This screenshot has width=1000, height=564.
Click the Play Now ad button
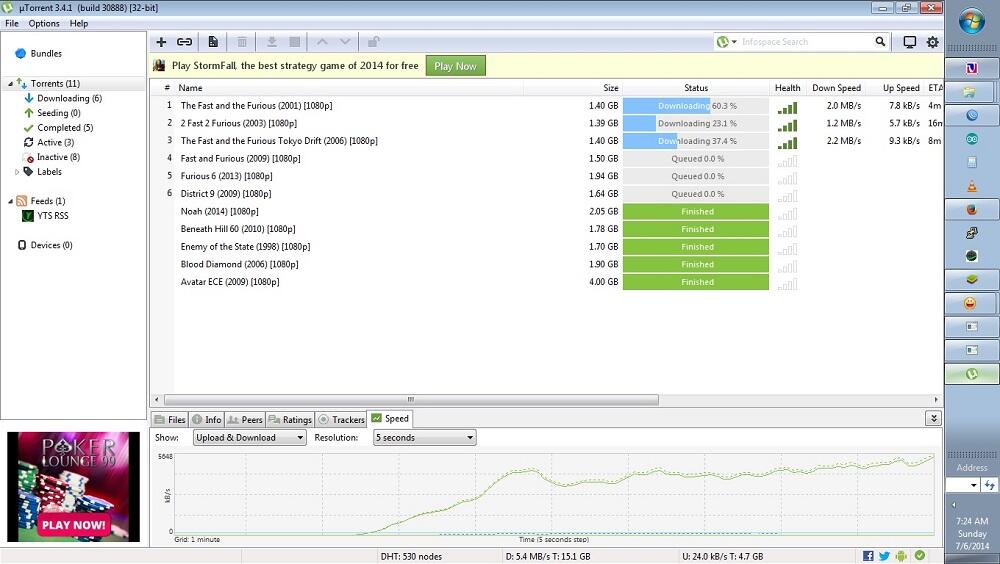455,66
